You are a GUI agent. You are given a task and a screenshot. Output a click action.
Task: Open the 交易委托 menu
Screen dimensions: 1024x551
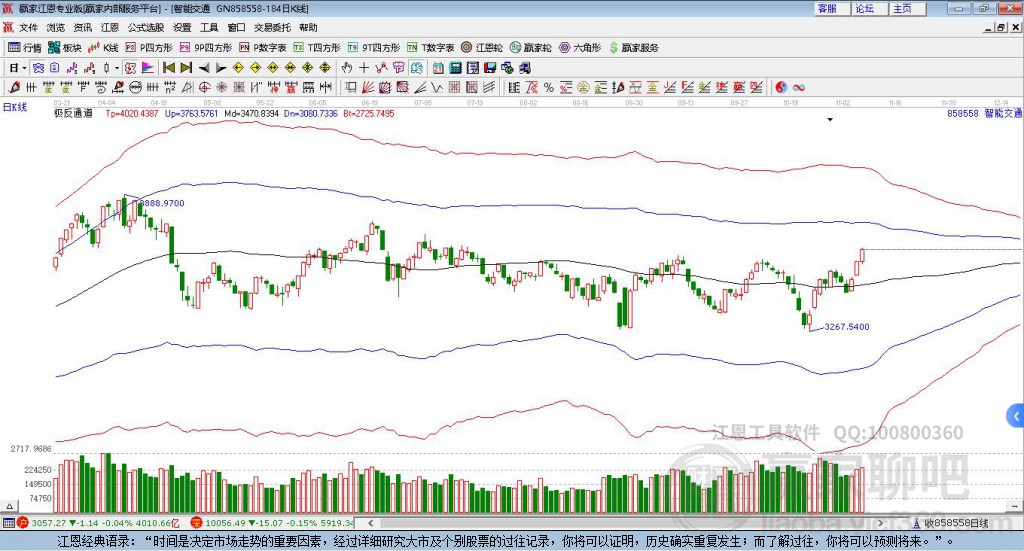click(x=273, y=28)
